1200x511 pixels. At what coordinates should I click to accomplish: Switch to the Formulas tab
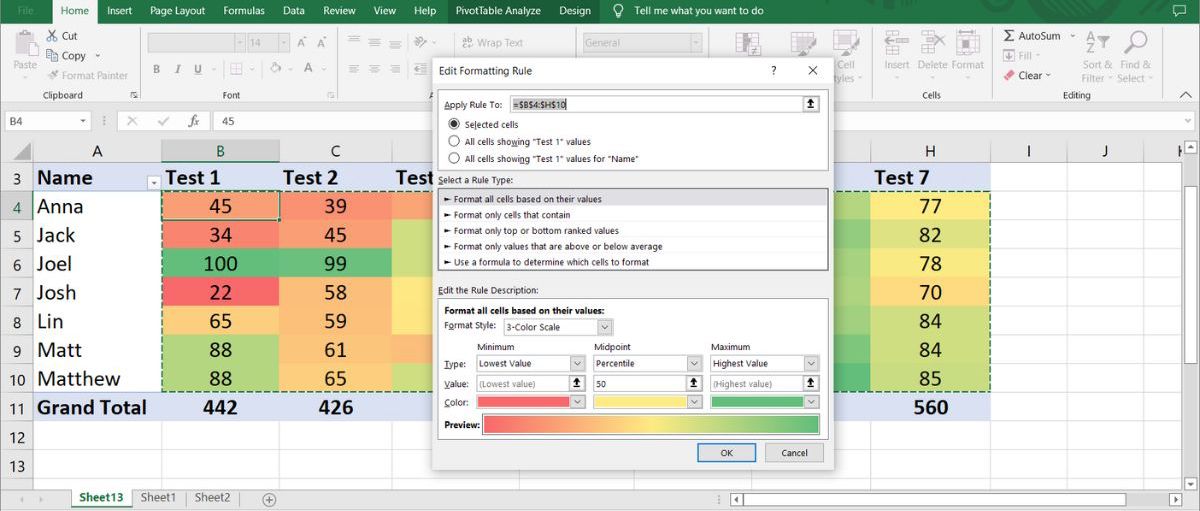(x=243, y=11)
